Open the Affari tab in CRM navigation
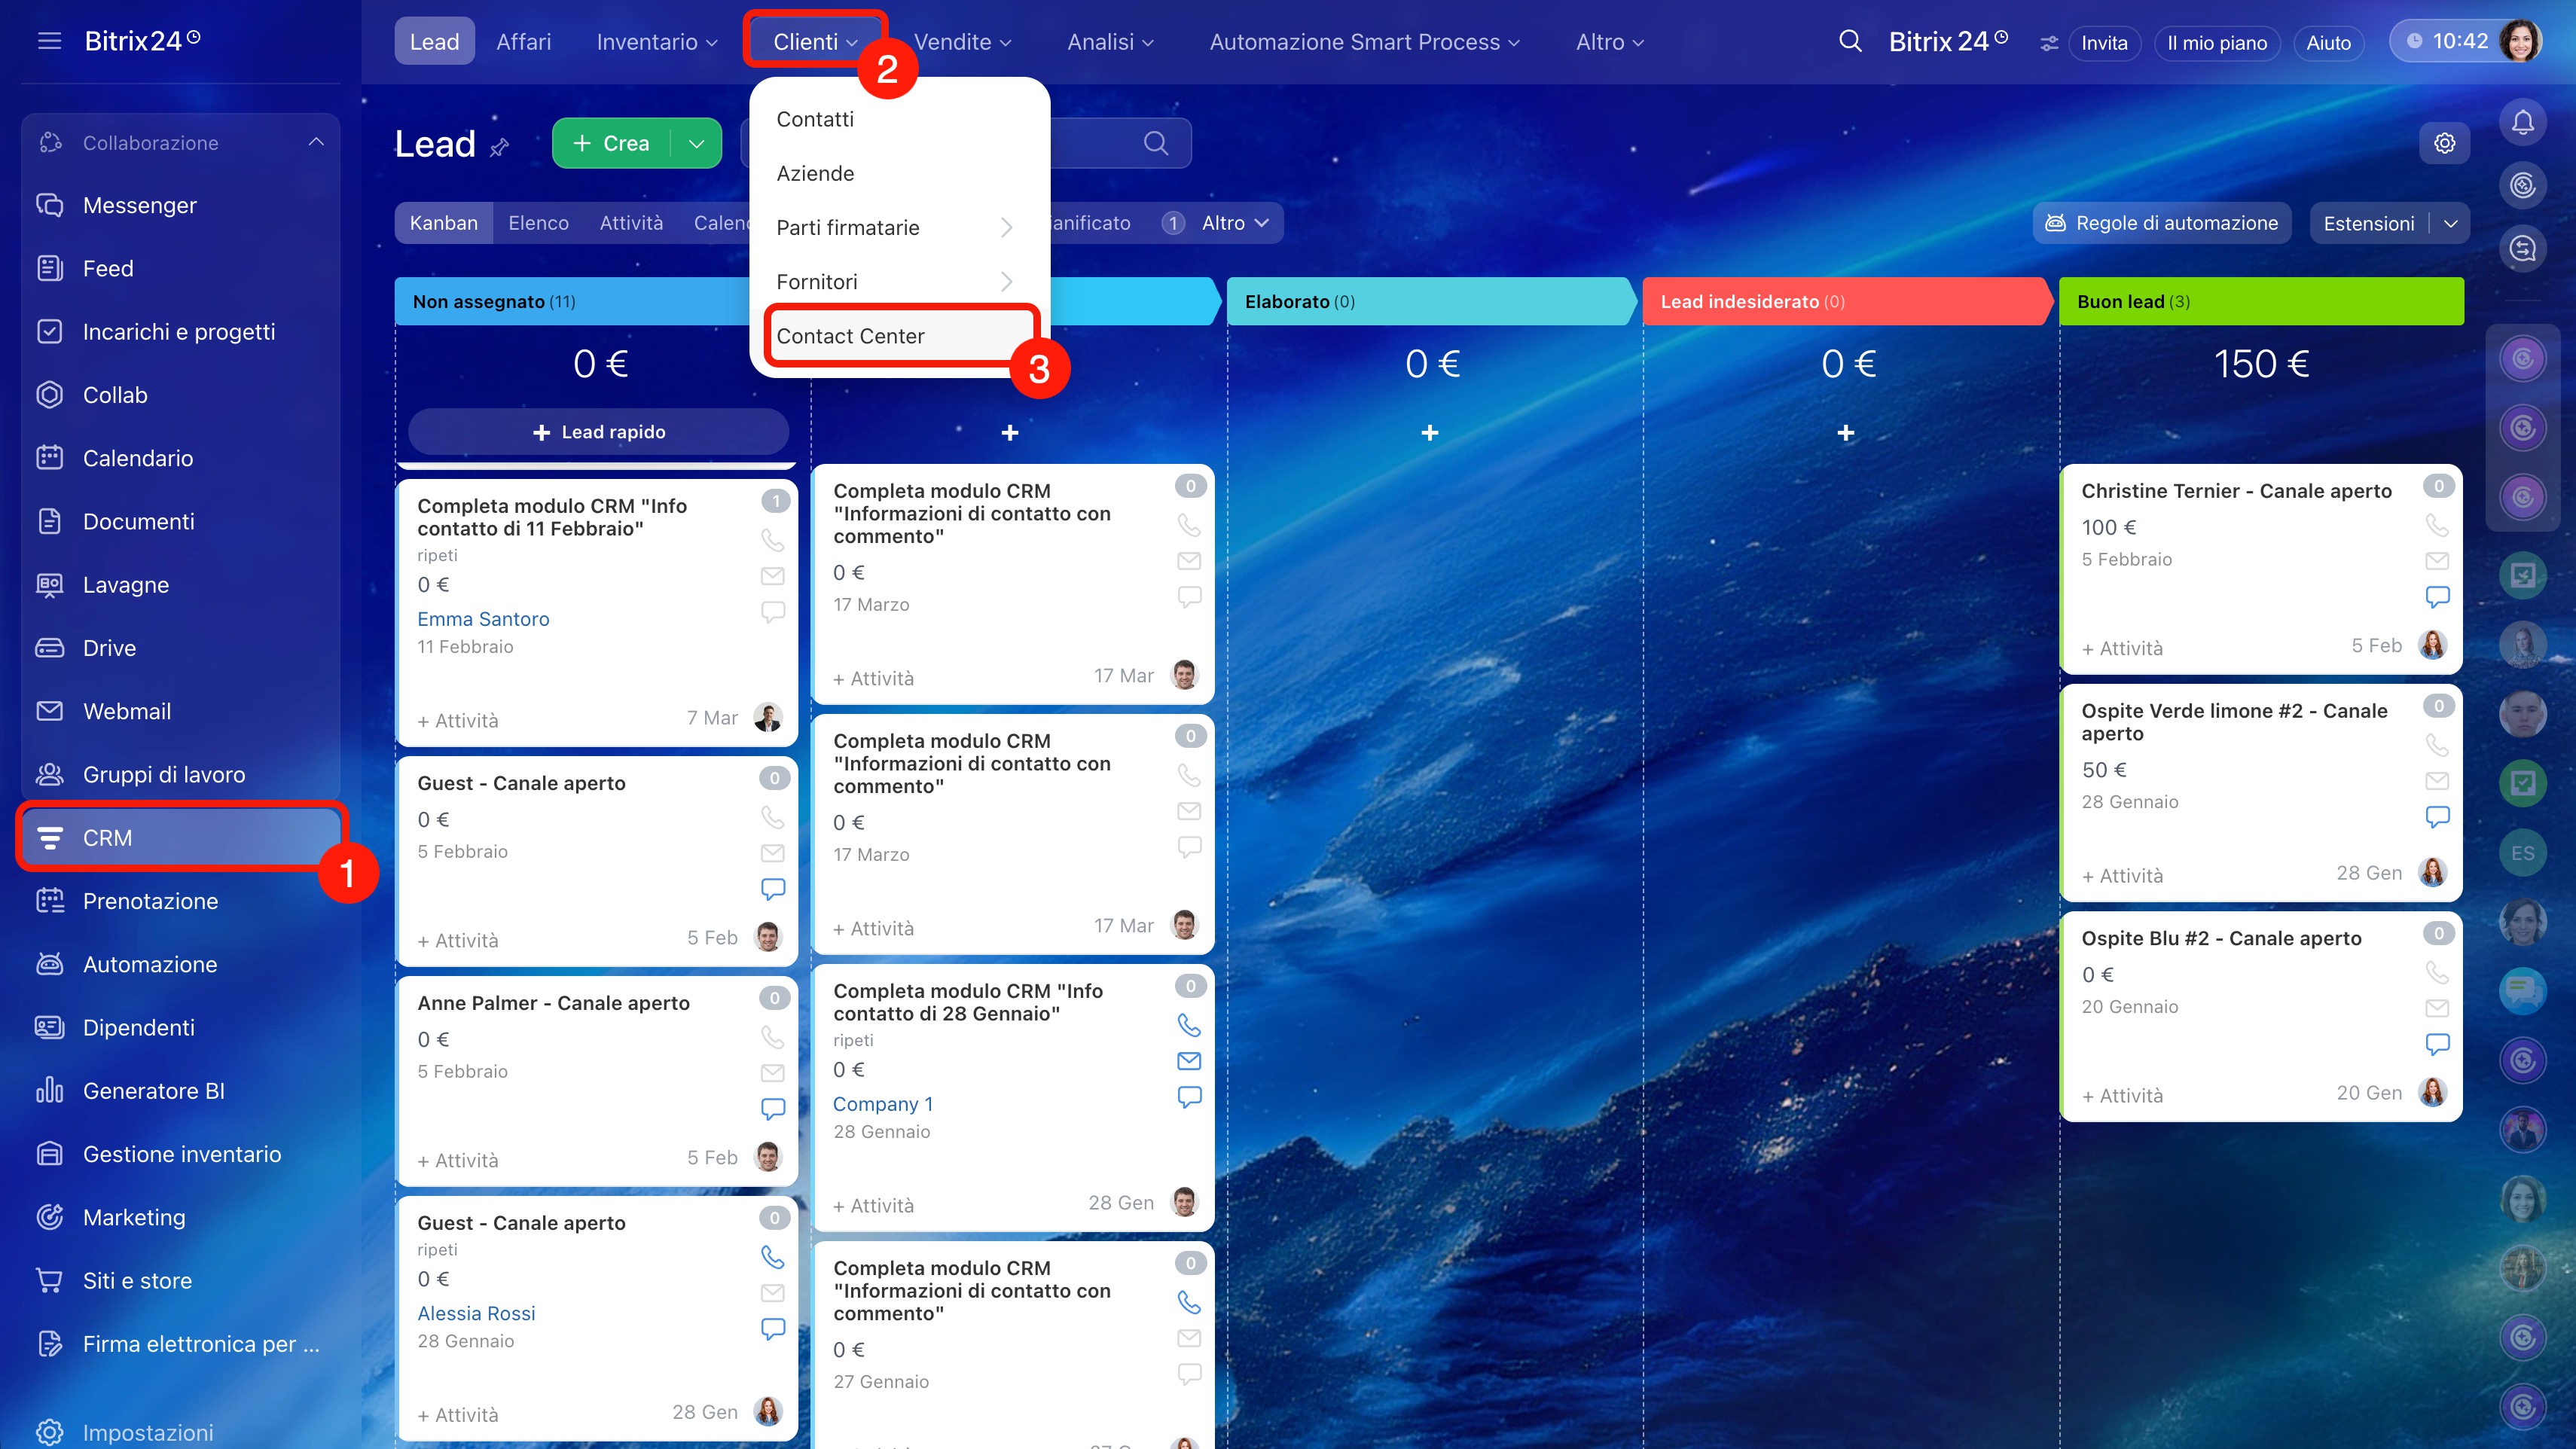 [523, 42]
